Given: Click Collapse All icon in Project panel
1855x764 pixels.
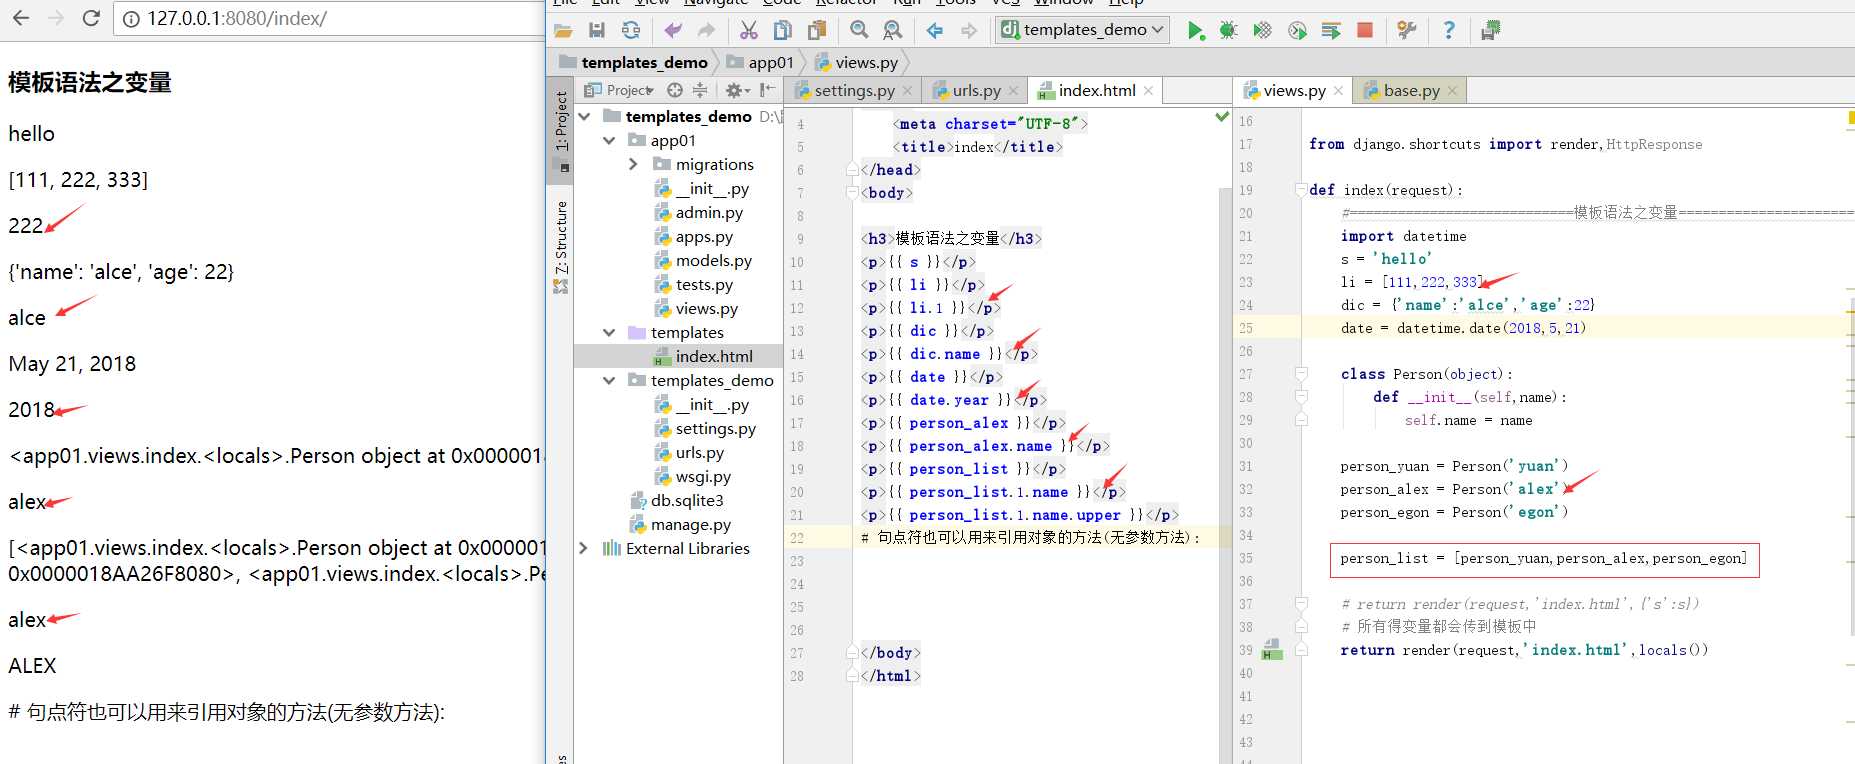Looking at the screenshot, I should point(700,90).
